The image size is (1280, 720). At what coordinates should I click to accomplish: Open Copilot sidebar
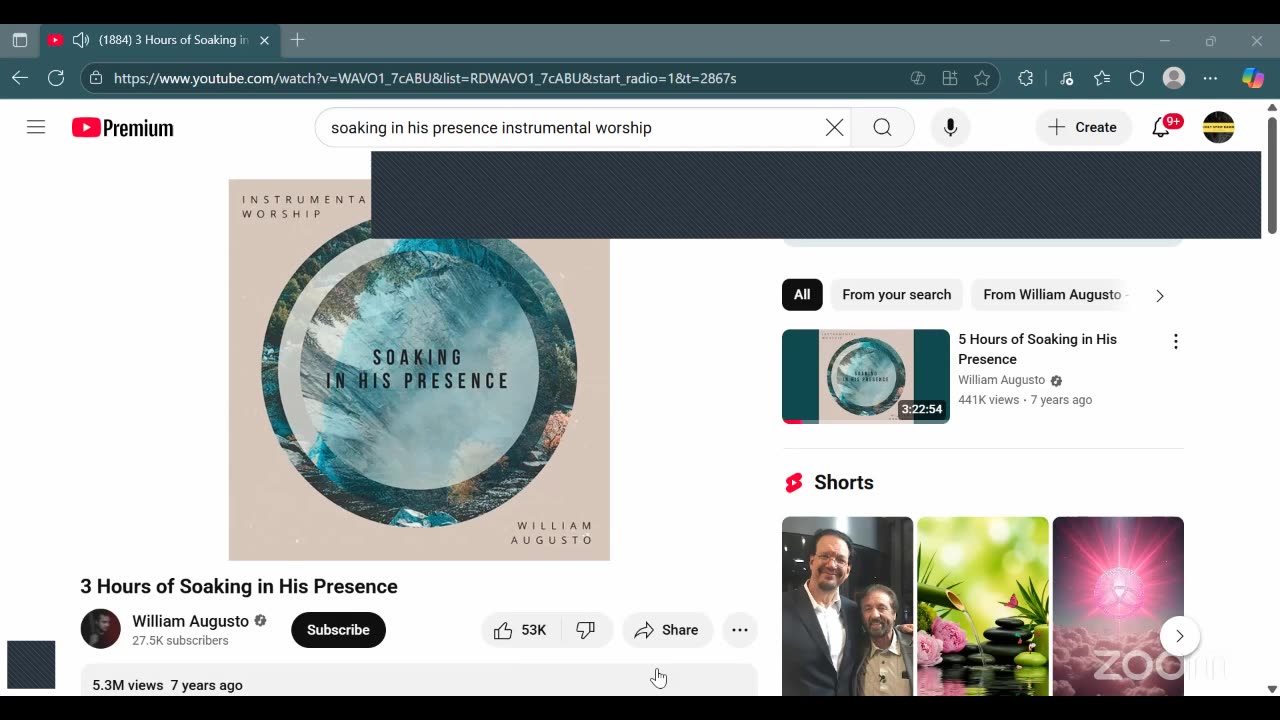(x=1253, y=78)
